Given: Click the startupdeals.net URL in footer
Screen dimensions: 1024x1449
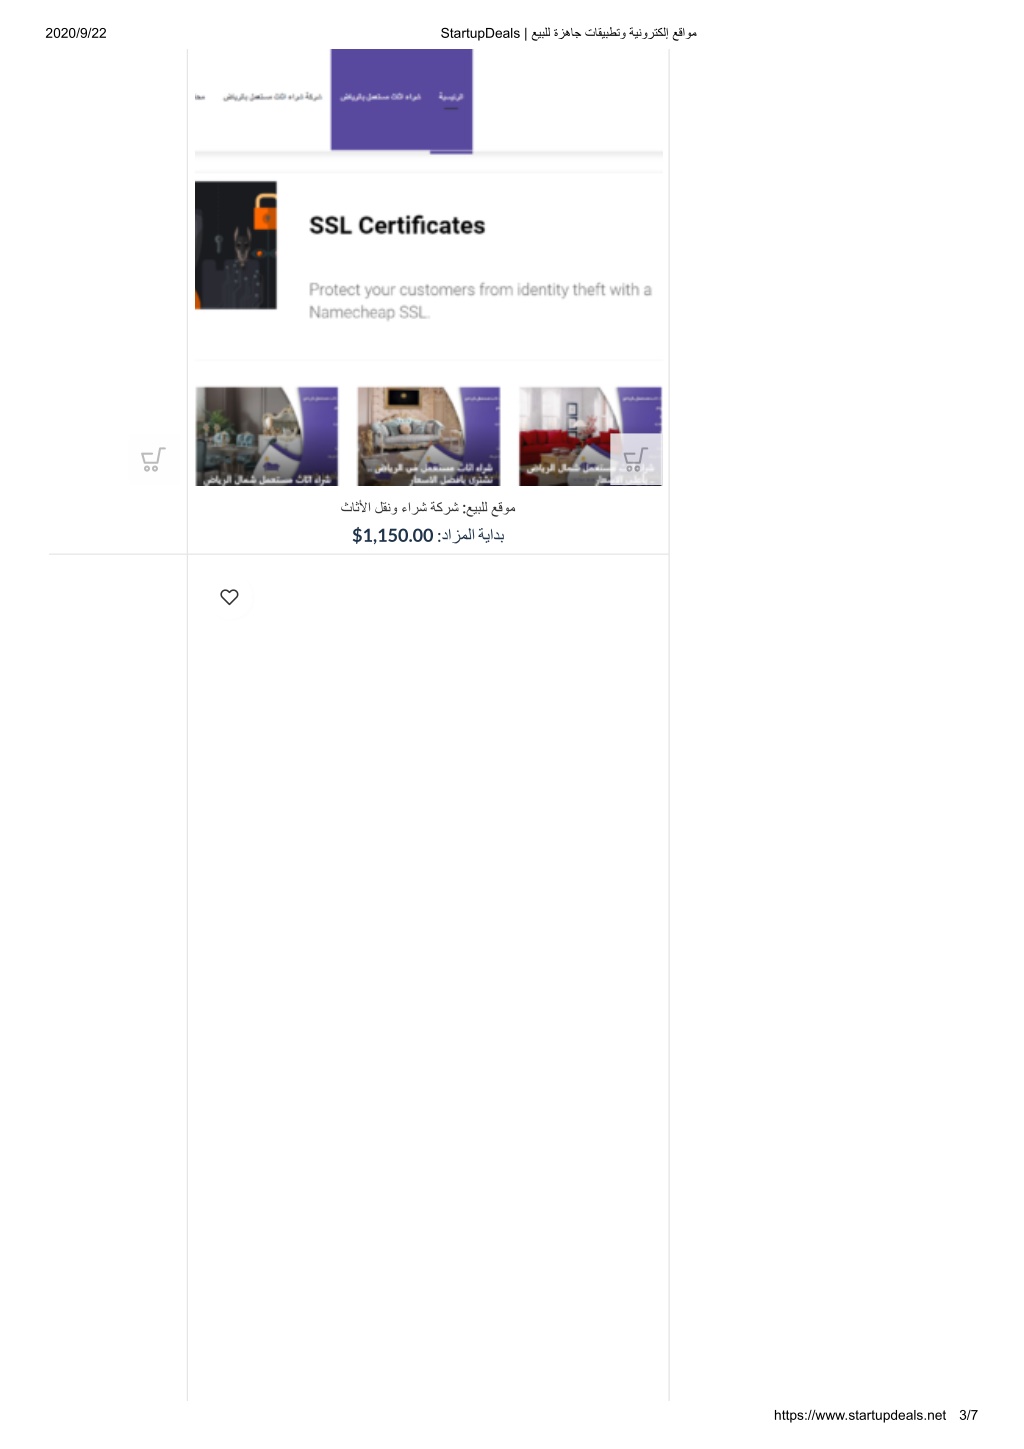Looking at the screenshot, I should (860, 1415).
